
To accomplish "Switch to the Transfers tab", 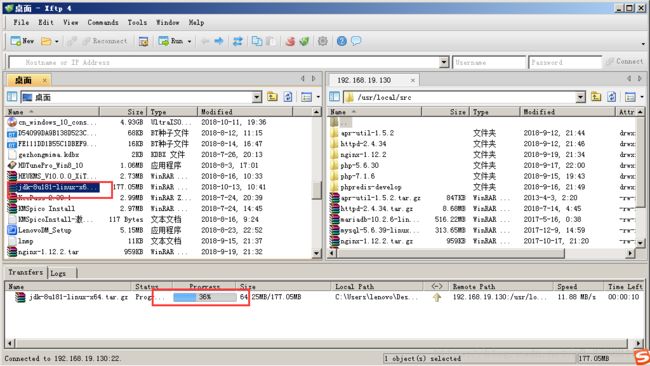I will coord(25,272).
